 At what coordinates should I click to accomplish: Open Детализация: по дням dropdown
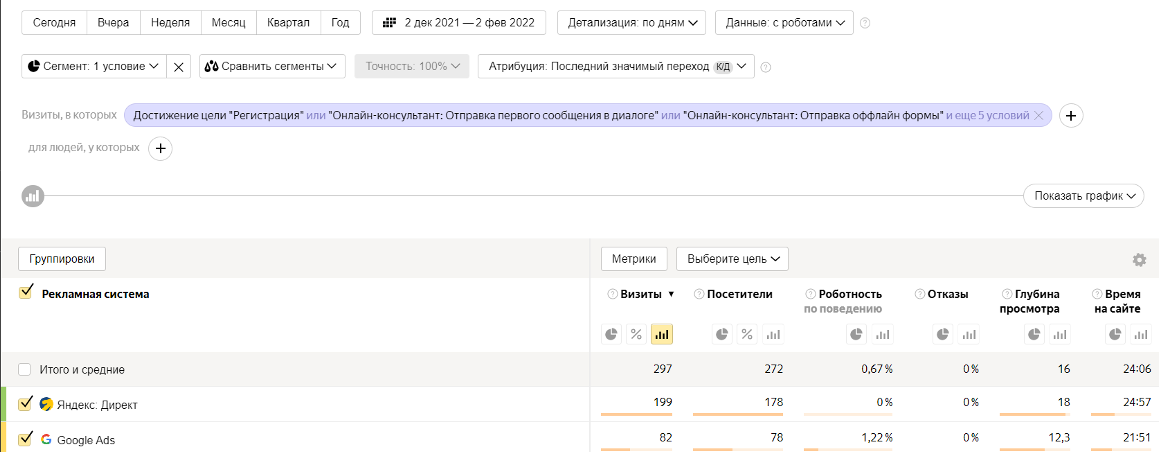coord(631,23)
